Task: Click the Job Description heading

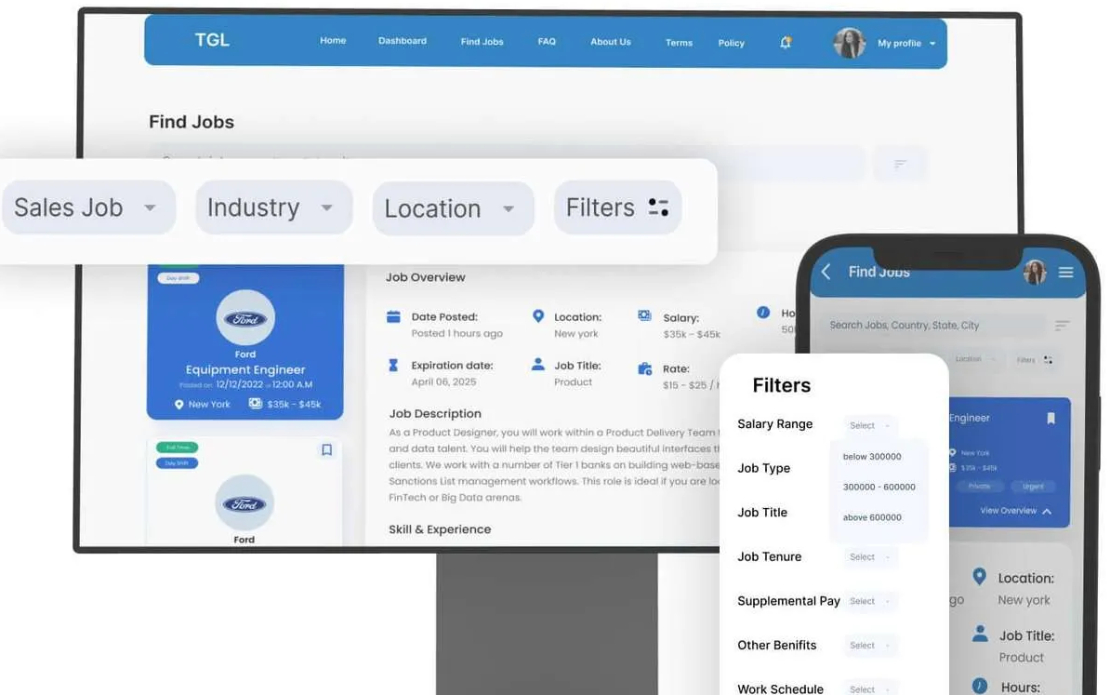Action: point(435,413)
